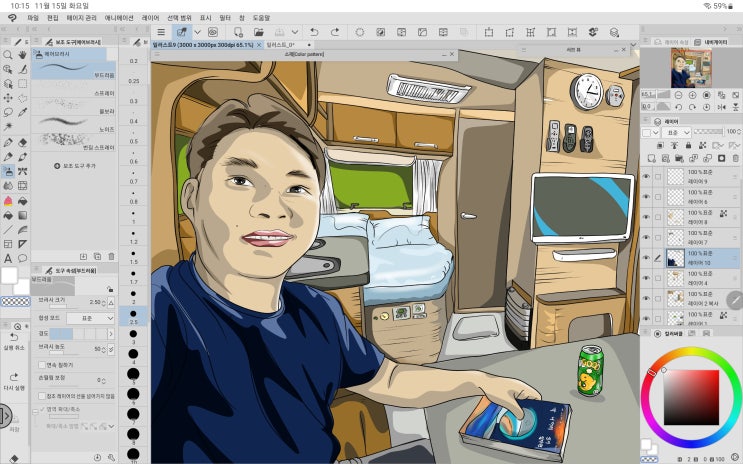The width and height of the screenshot is (743, 464).
Task: Select the 노이즈 sub tool
Action: [x=74, y=125]
